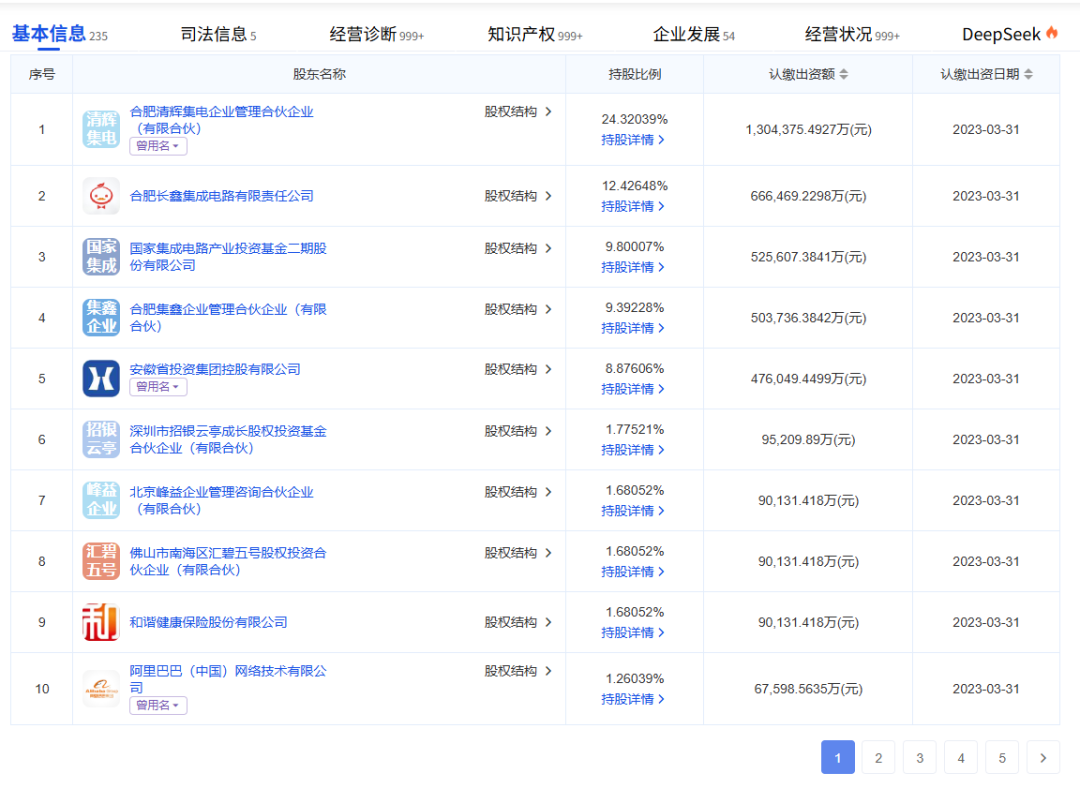View 持股详情 for 1.77521% shareholder
The image size is (1080, 788).
[633, 450]
